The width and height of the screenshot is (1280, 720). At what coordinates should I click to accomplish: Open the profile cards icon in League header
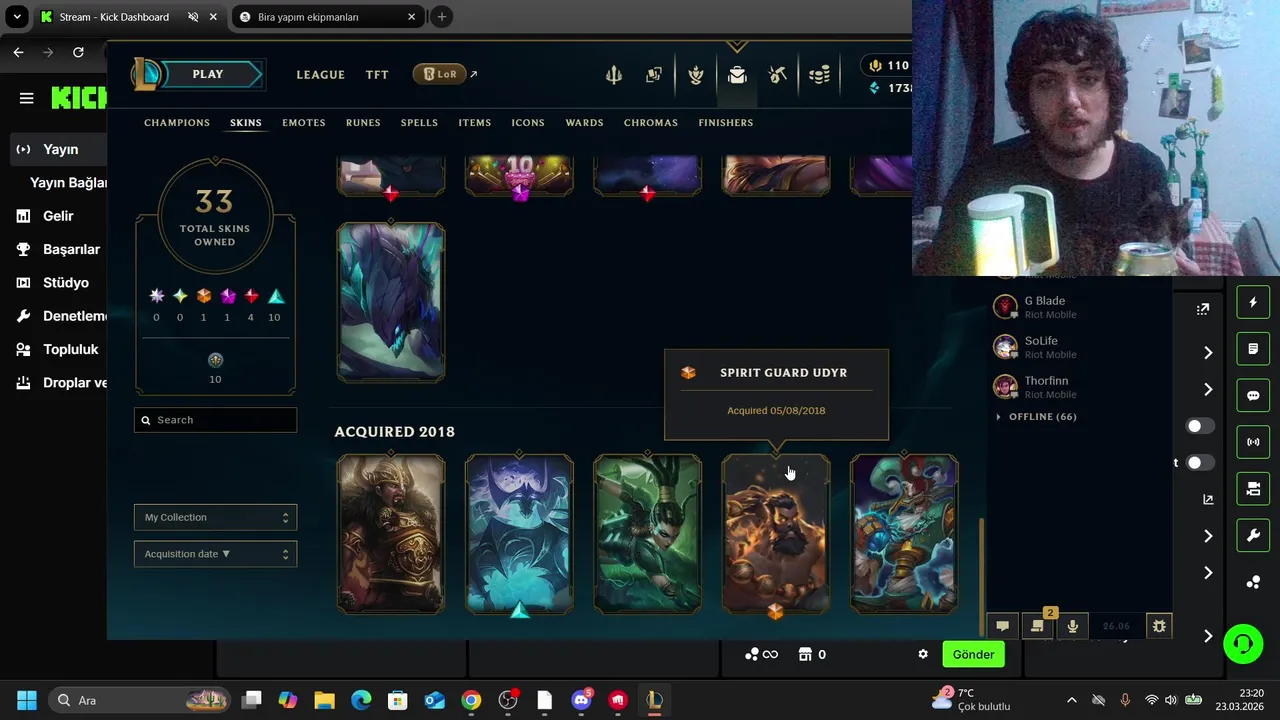(654, 75)
